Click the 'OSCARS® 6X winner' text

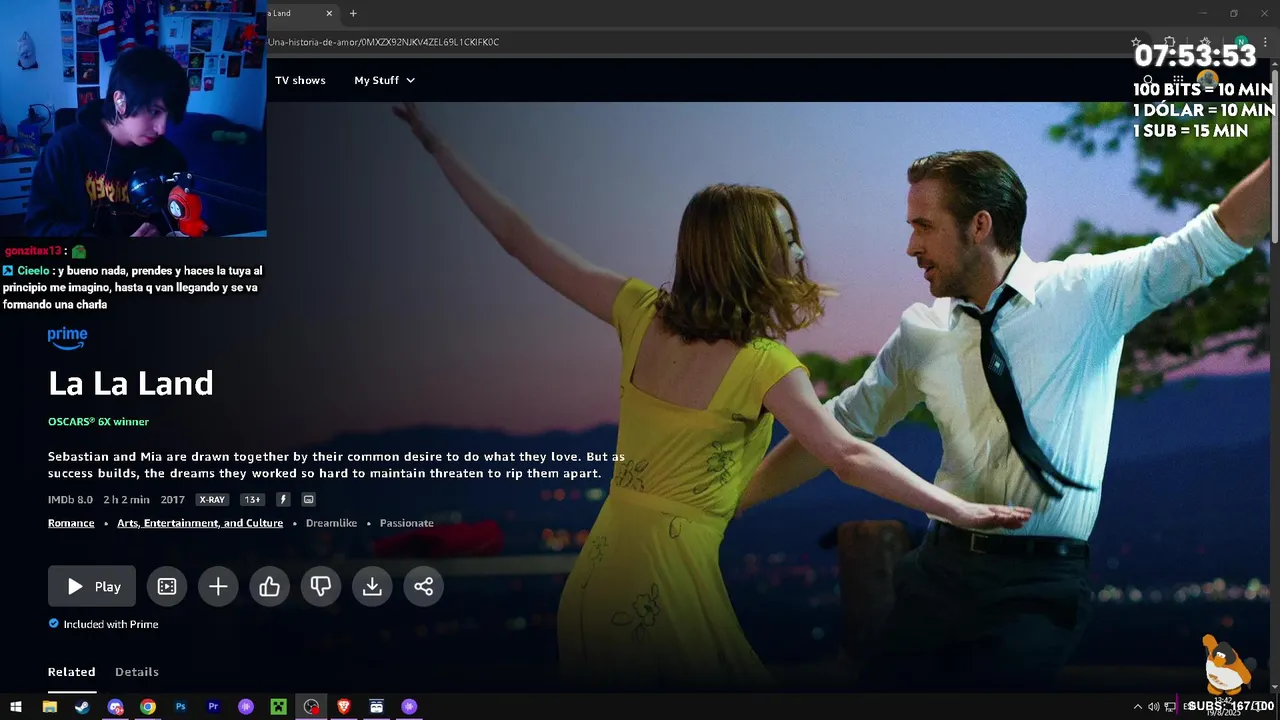coord(98,422)
